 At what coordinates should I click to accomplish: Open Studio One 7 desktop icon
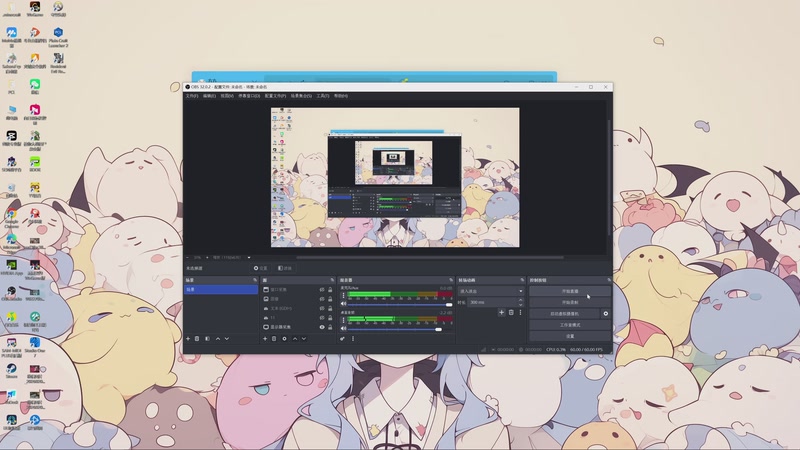35,345
